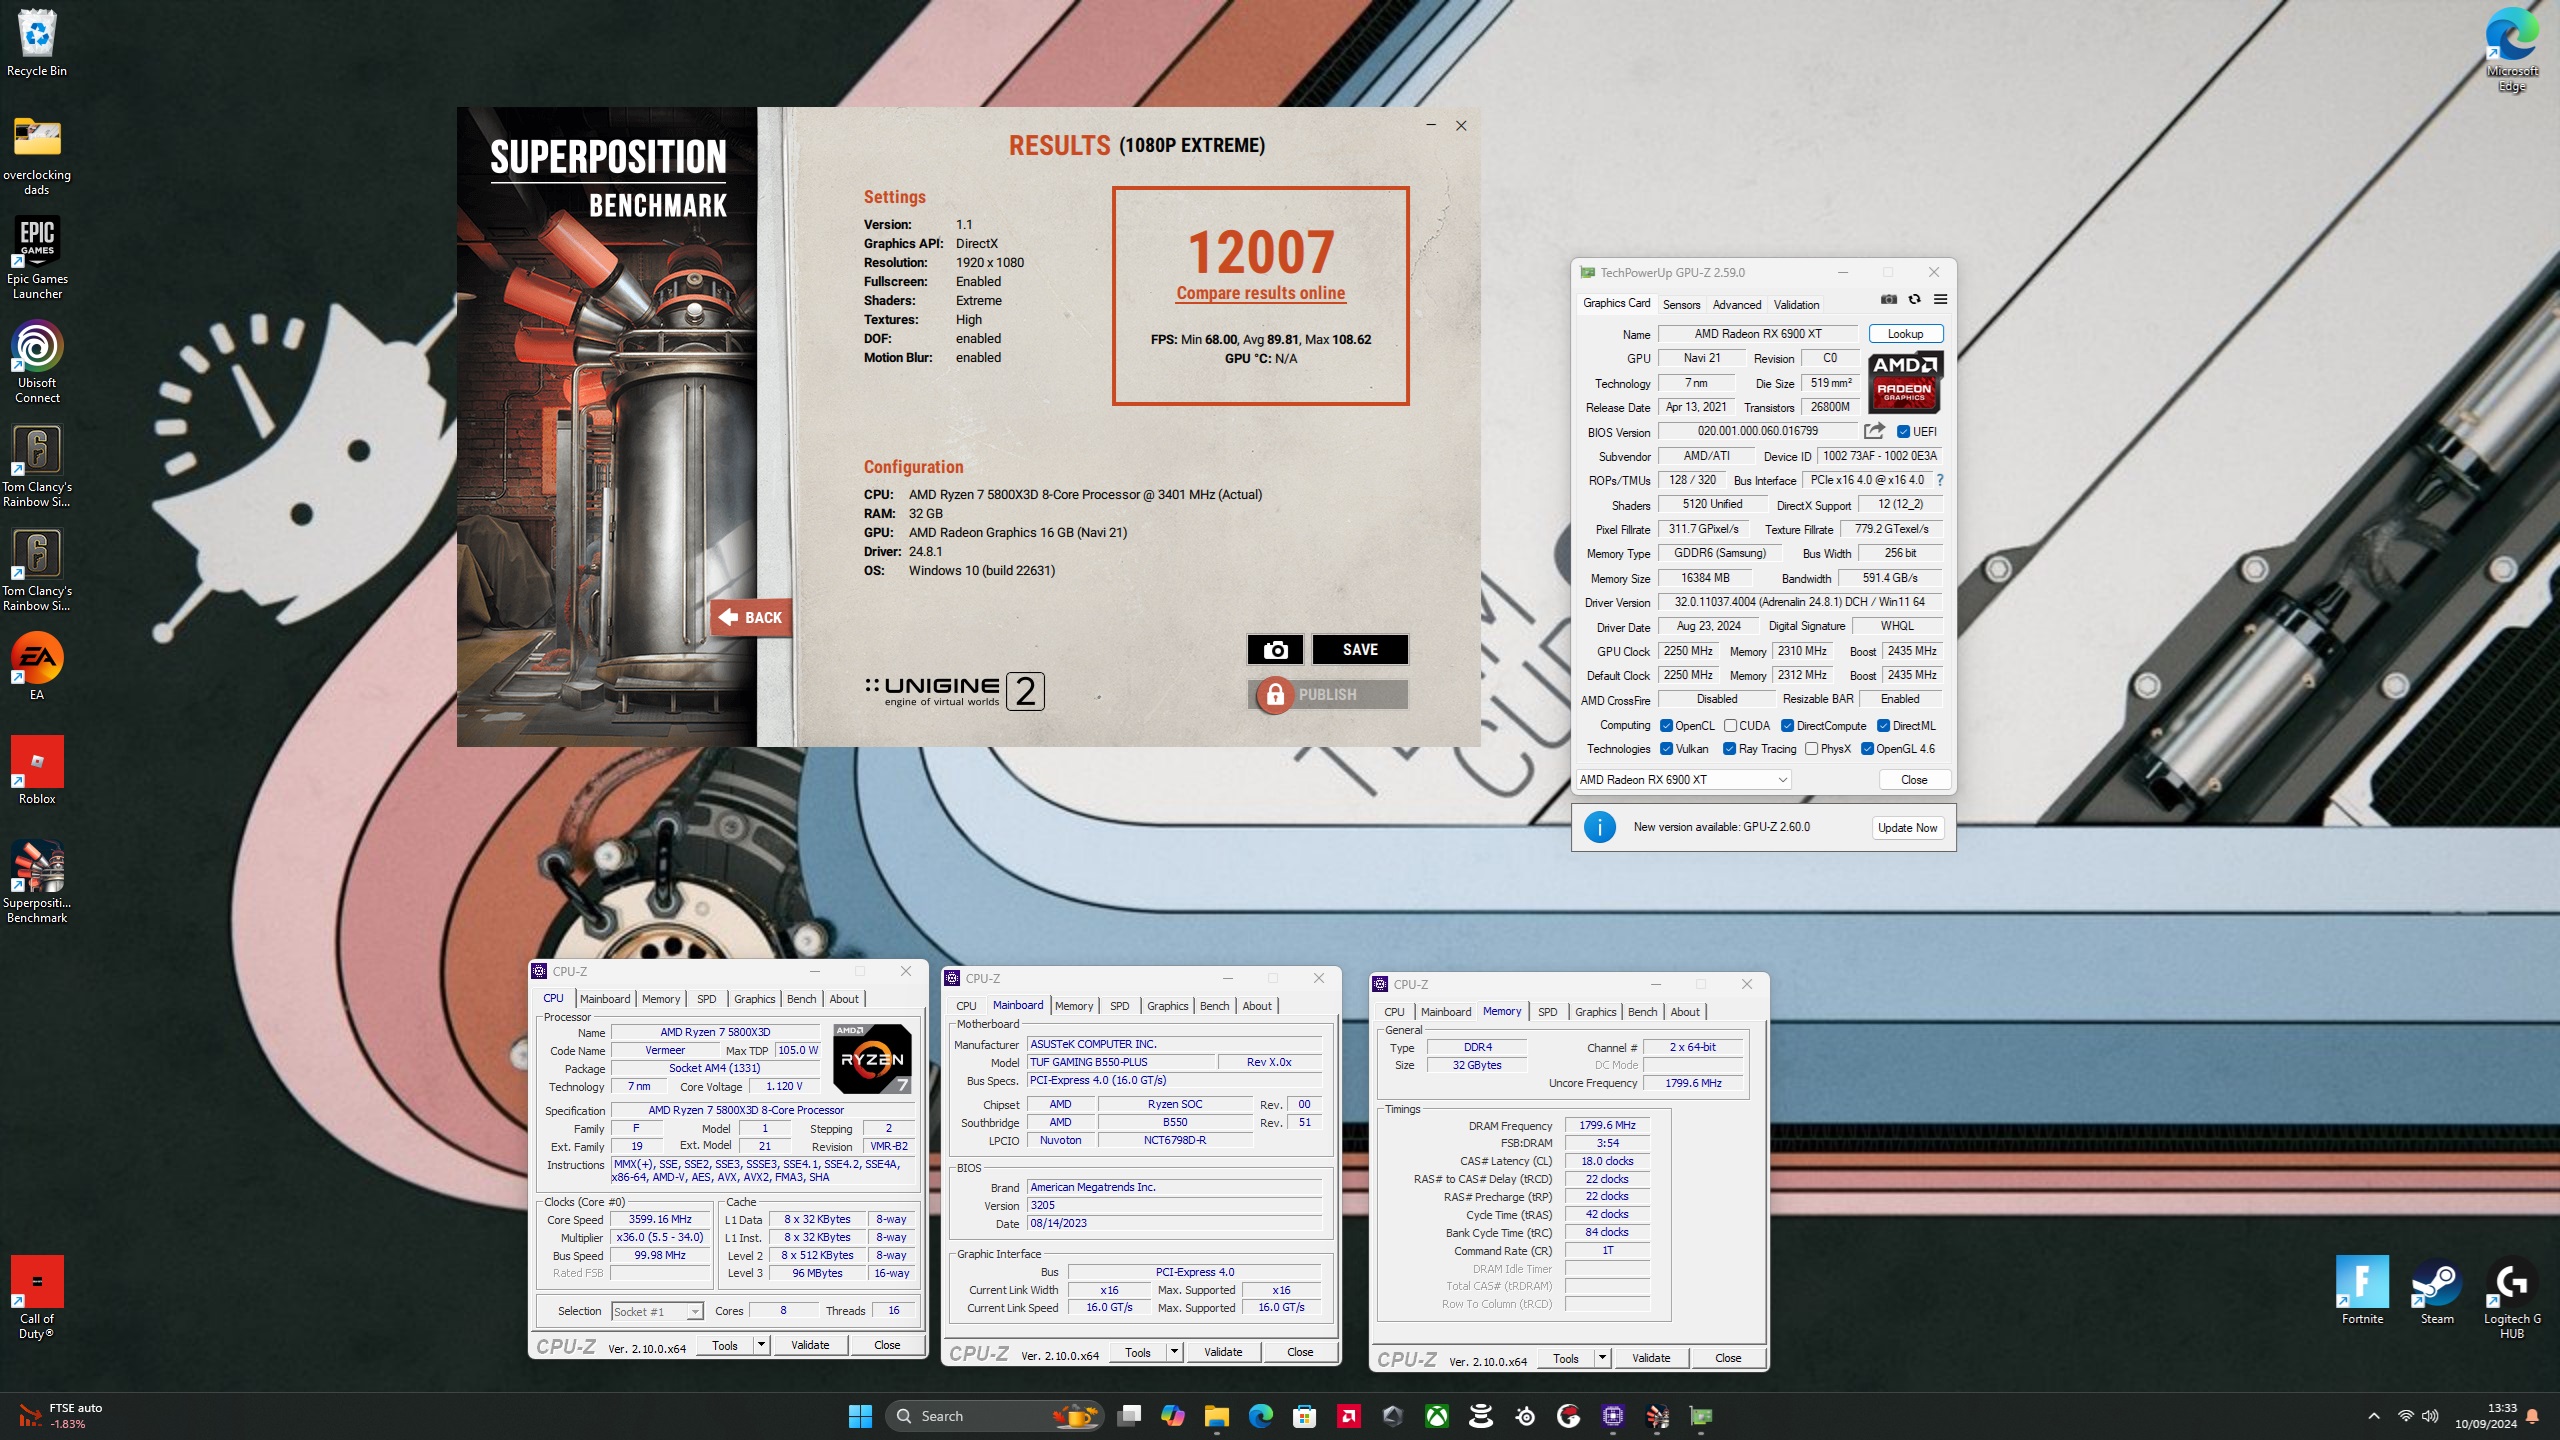Toggle the UEFI checkbox in GPU-Z
2560x1440 pixels.
coord(1903,432)
